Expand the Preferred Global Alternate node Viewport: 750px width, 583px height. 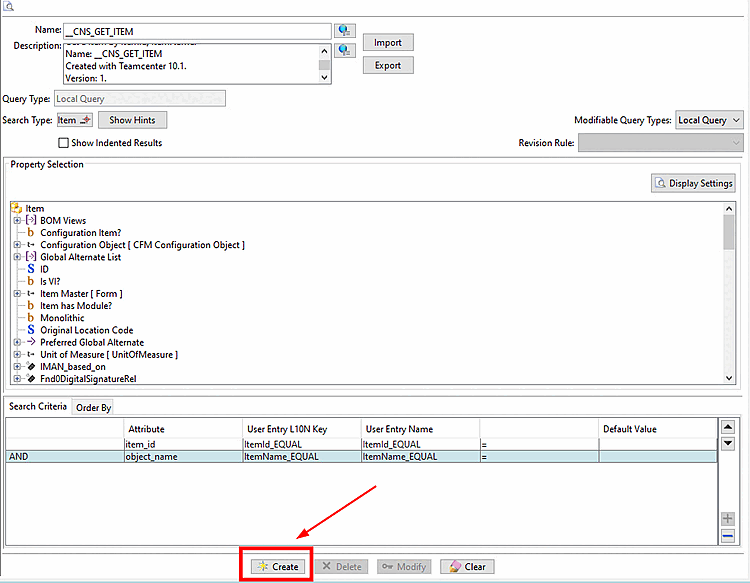coord(17,342)
